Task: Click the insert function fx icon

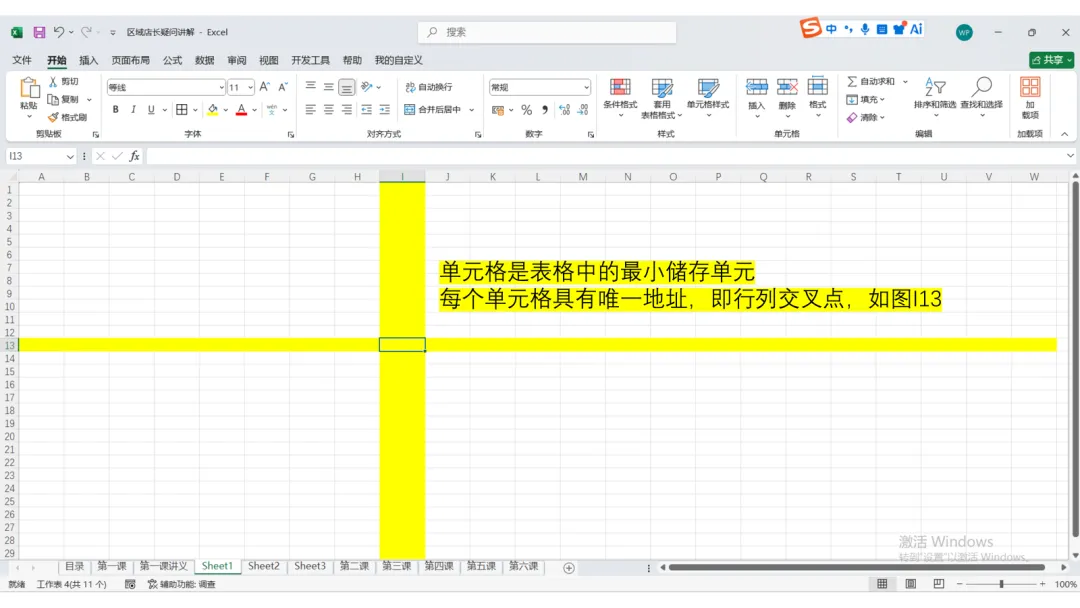Action: point(134,156)
